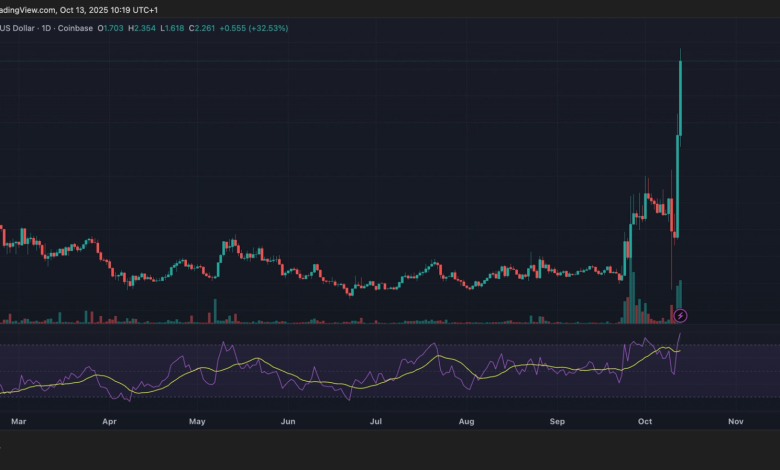Click the May label on time axis
Viewport: 780px width, 470px height.
click(x=197, y=422)
